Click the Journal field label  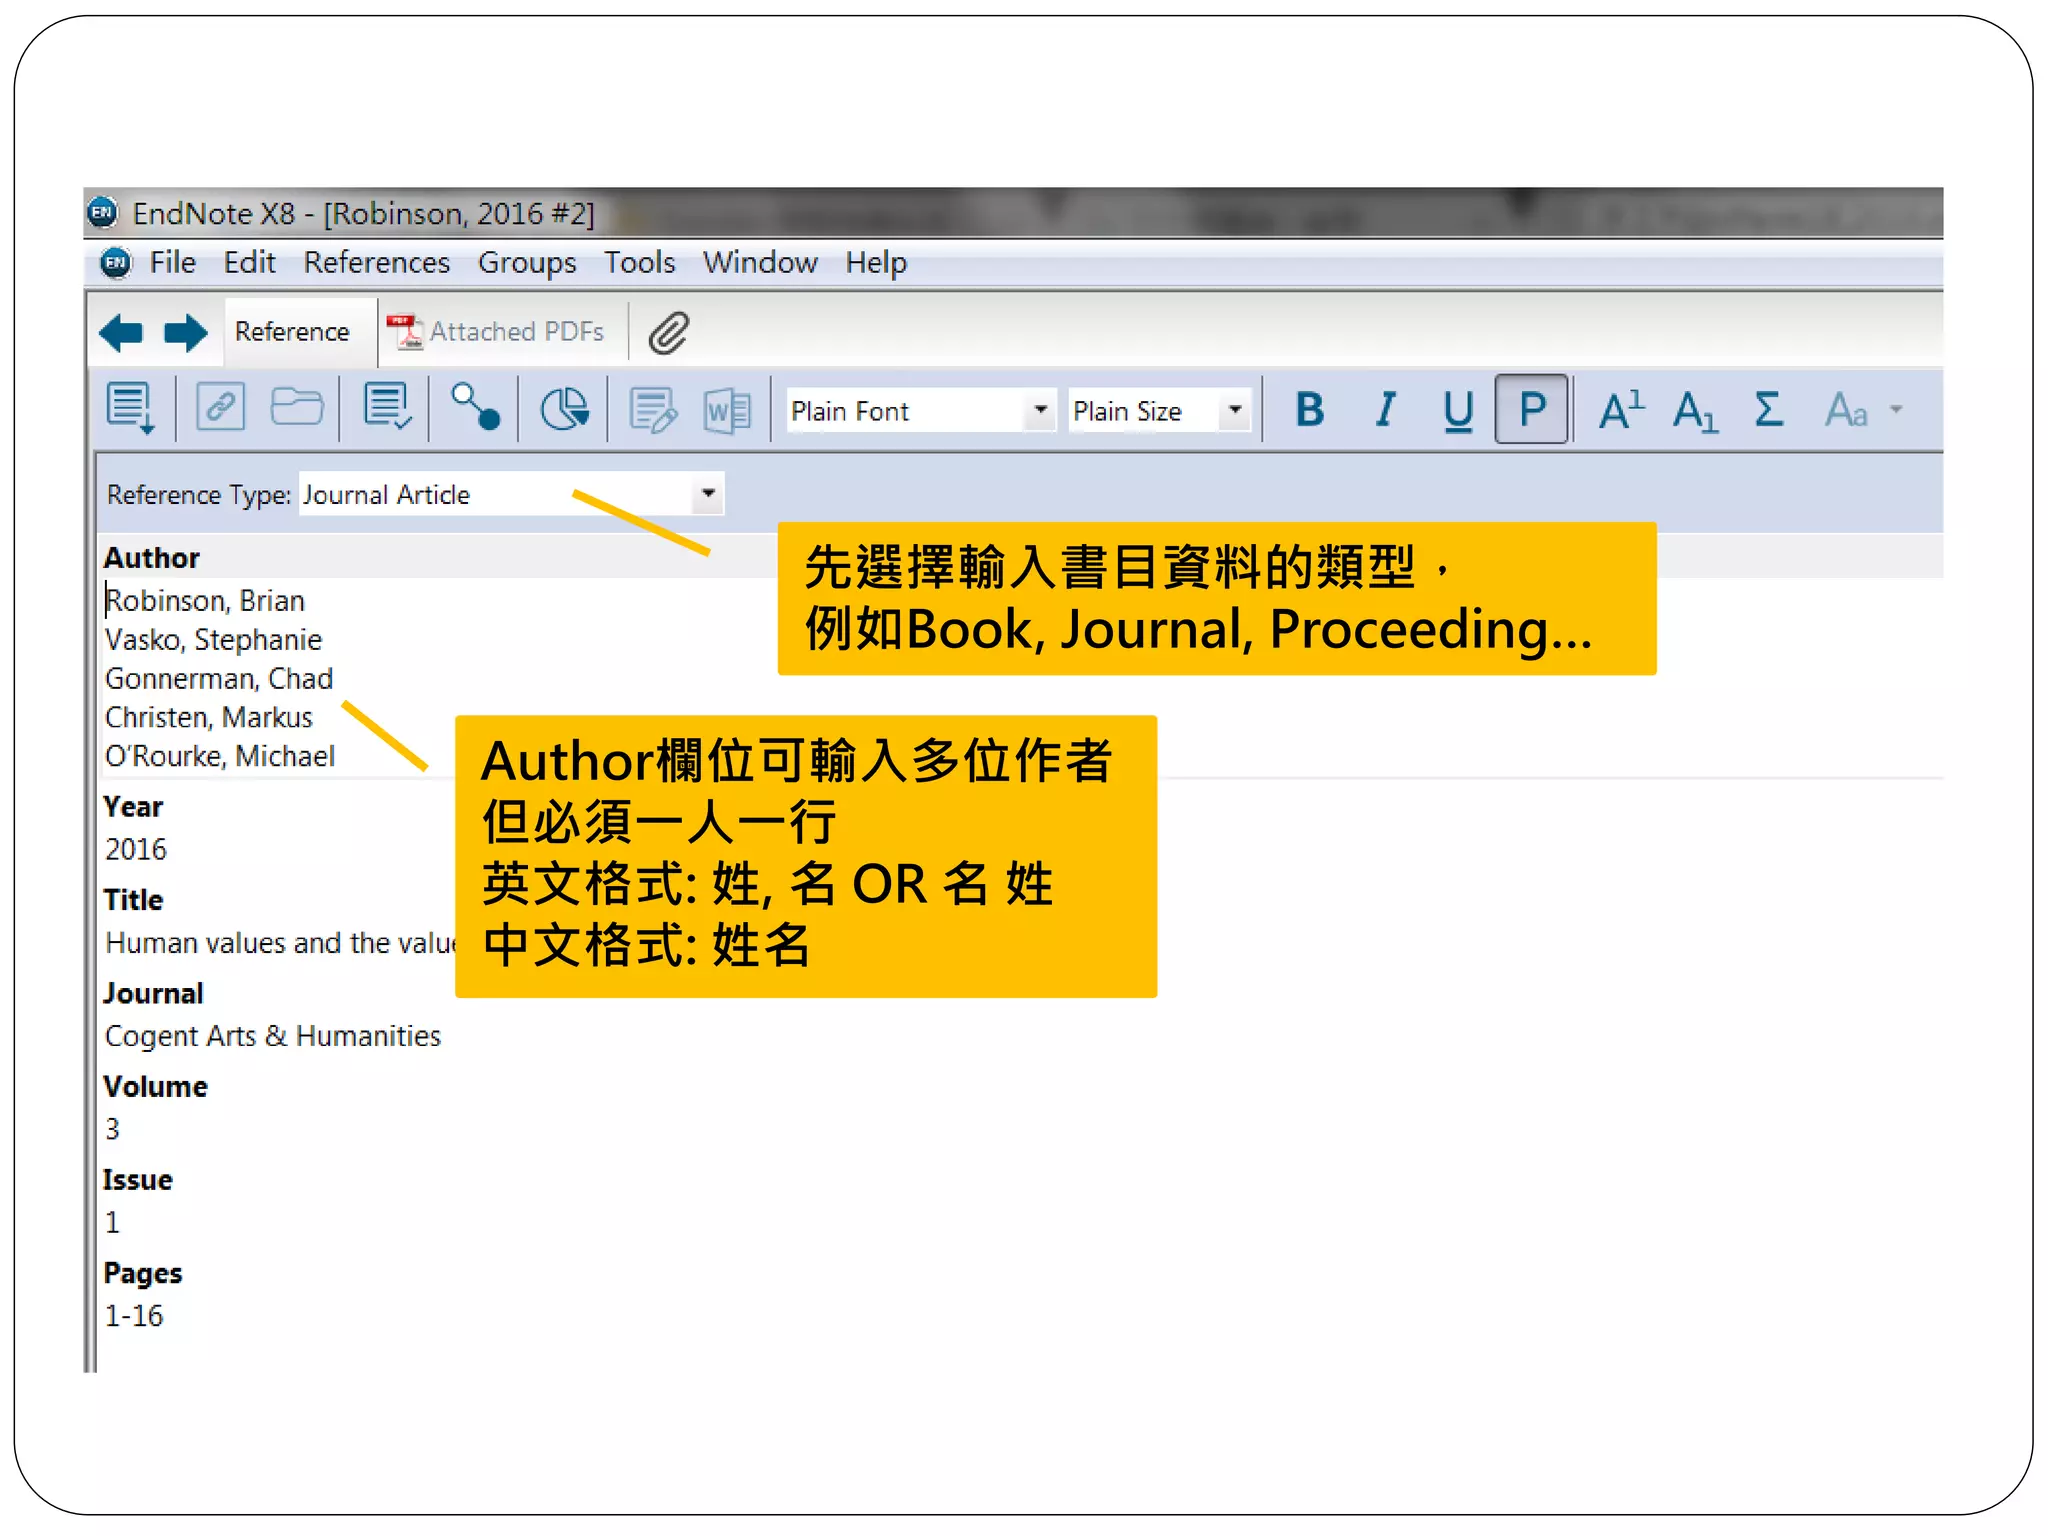[x=153, y=993]
